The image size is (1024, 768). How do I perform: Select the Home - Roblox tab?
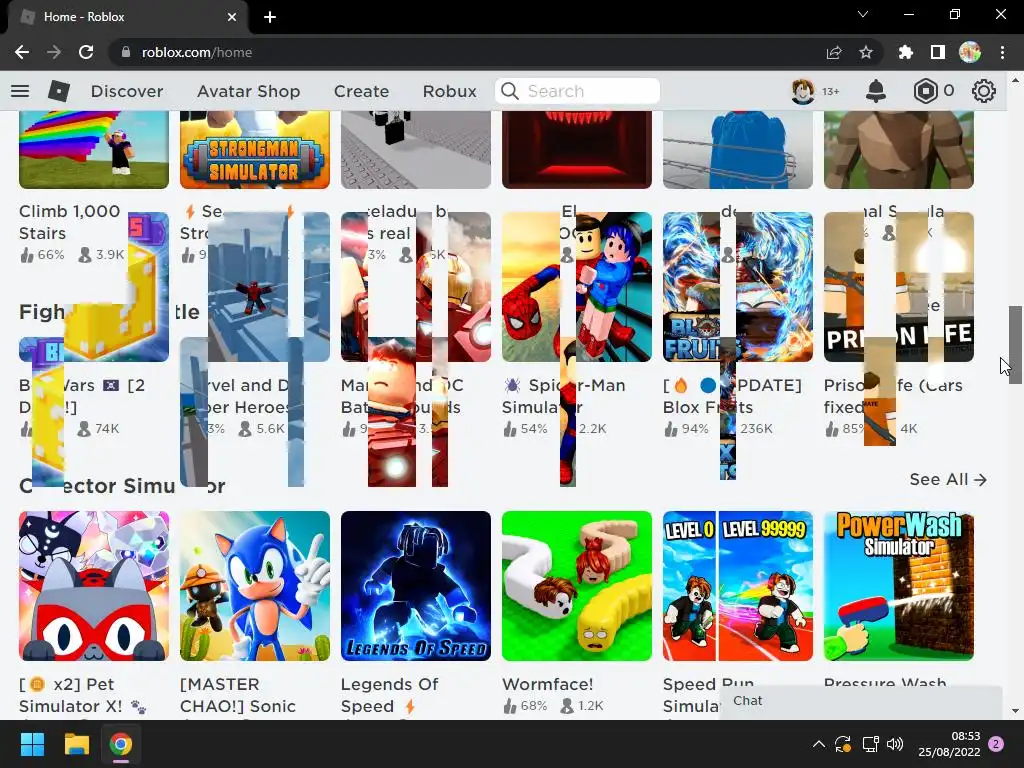[128, 17]
